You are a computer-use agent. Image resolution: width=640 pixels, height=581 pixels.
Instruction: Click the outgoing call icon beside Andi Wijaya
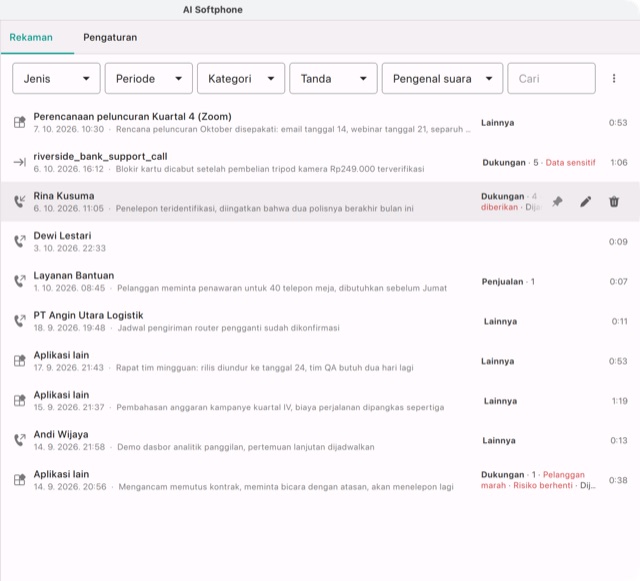tap(20, 440)
